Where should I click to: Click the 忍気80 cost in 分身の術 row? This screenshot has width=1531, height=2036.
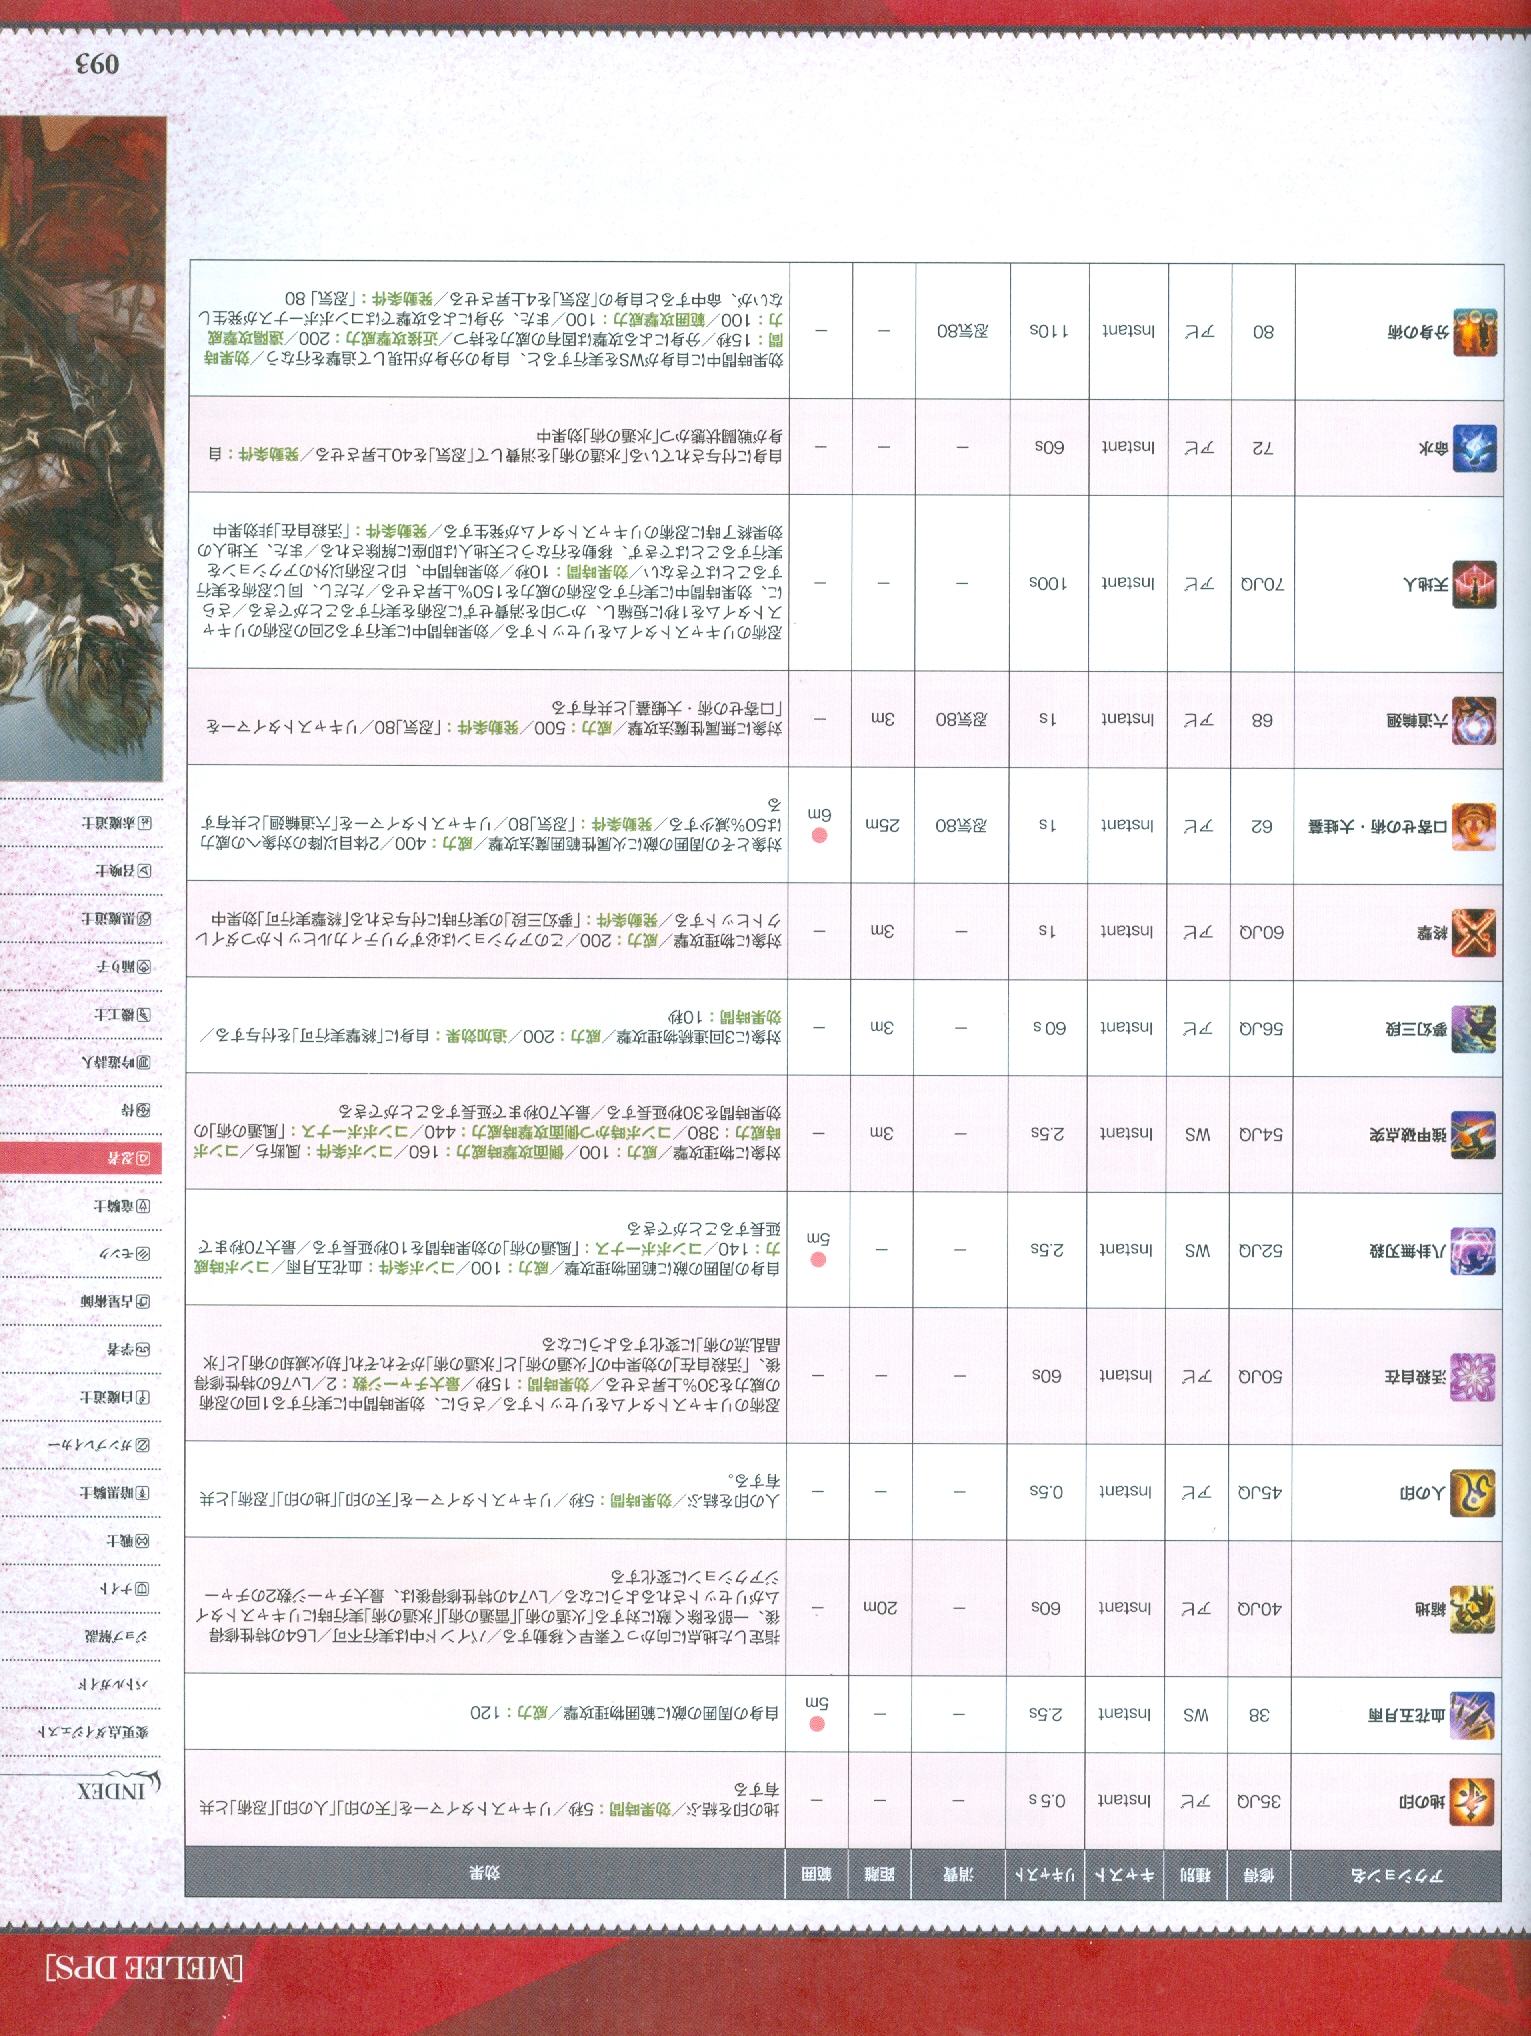click(962, 330)
